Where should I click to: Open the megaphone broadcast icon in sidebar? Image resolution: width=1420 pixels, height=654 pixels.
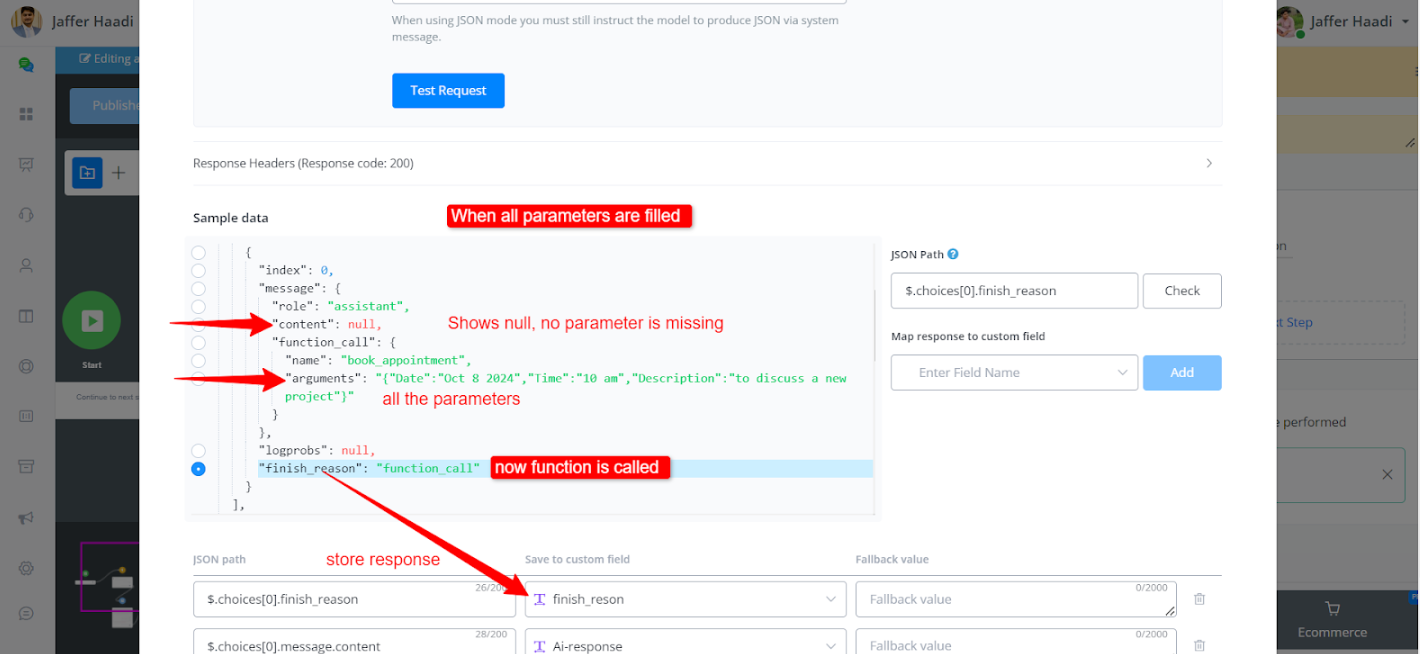pyautogui.click(x=27, y=518)
